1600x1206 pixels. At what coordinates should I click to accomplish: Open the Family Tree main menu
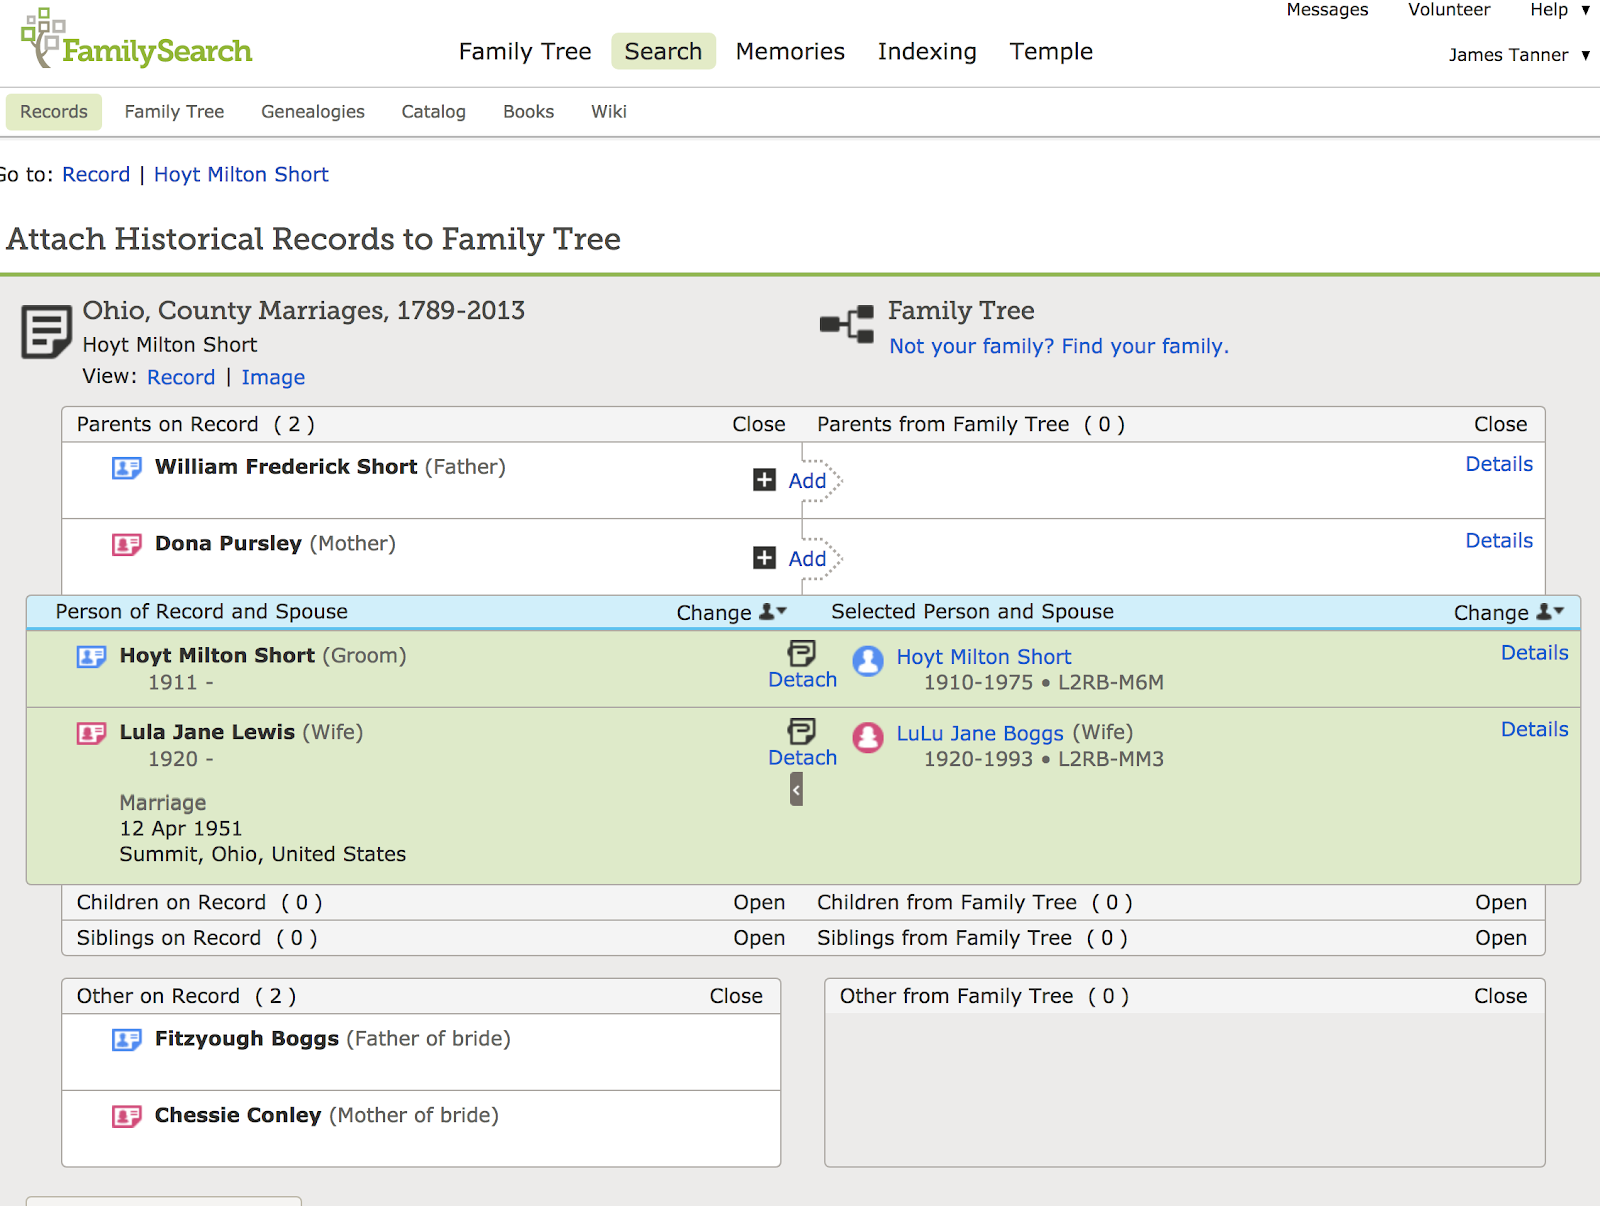click(525, 51)
